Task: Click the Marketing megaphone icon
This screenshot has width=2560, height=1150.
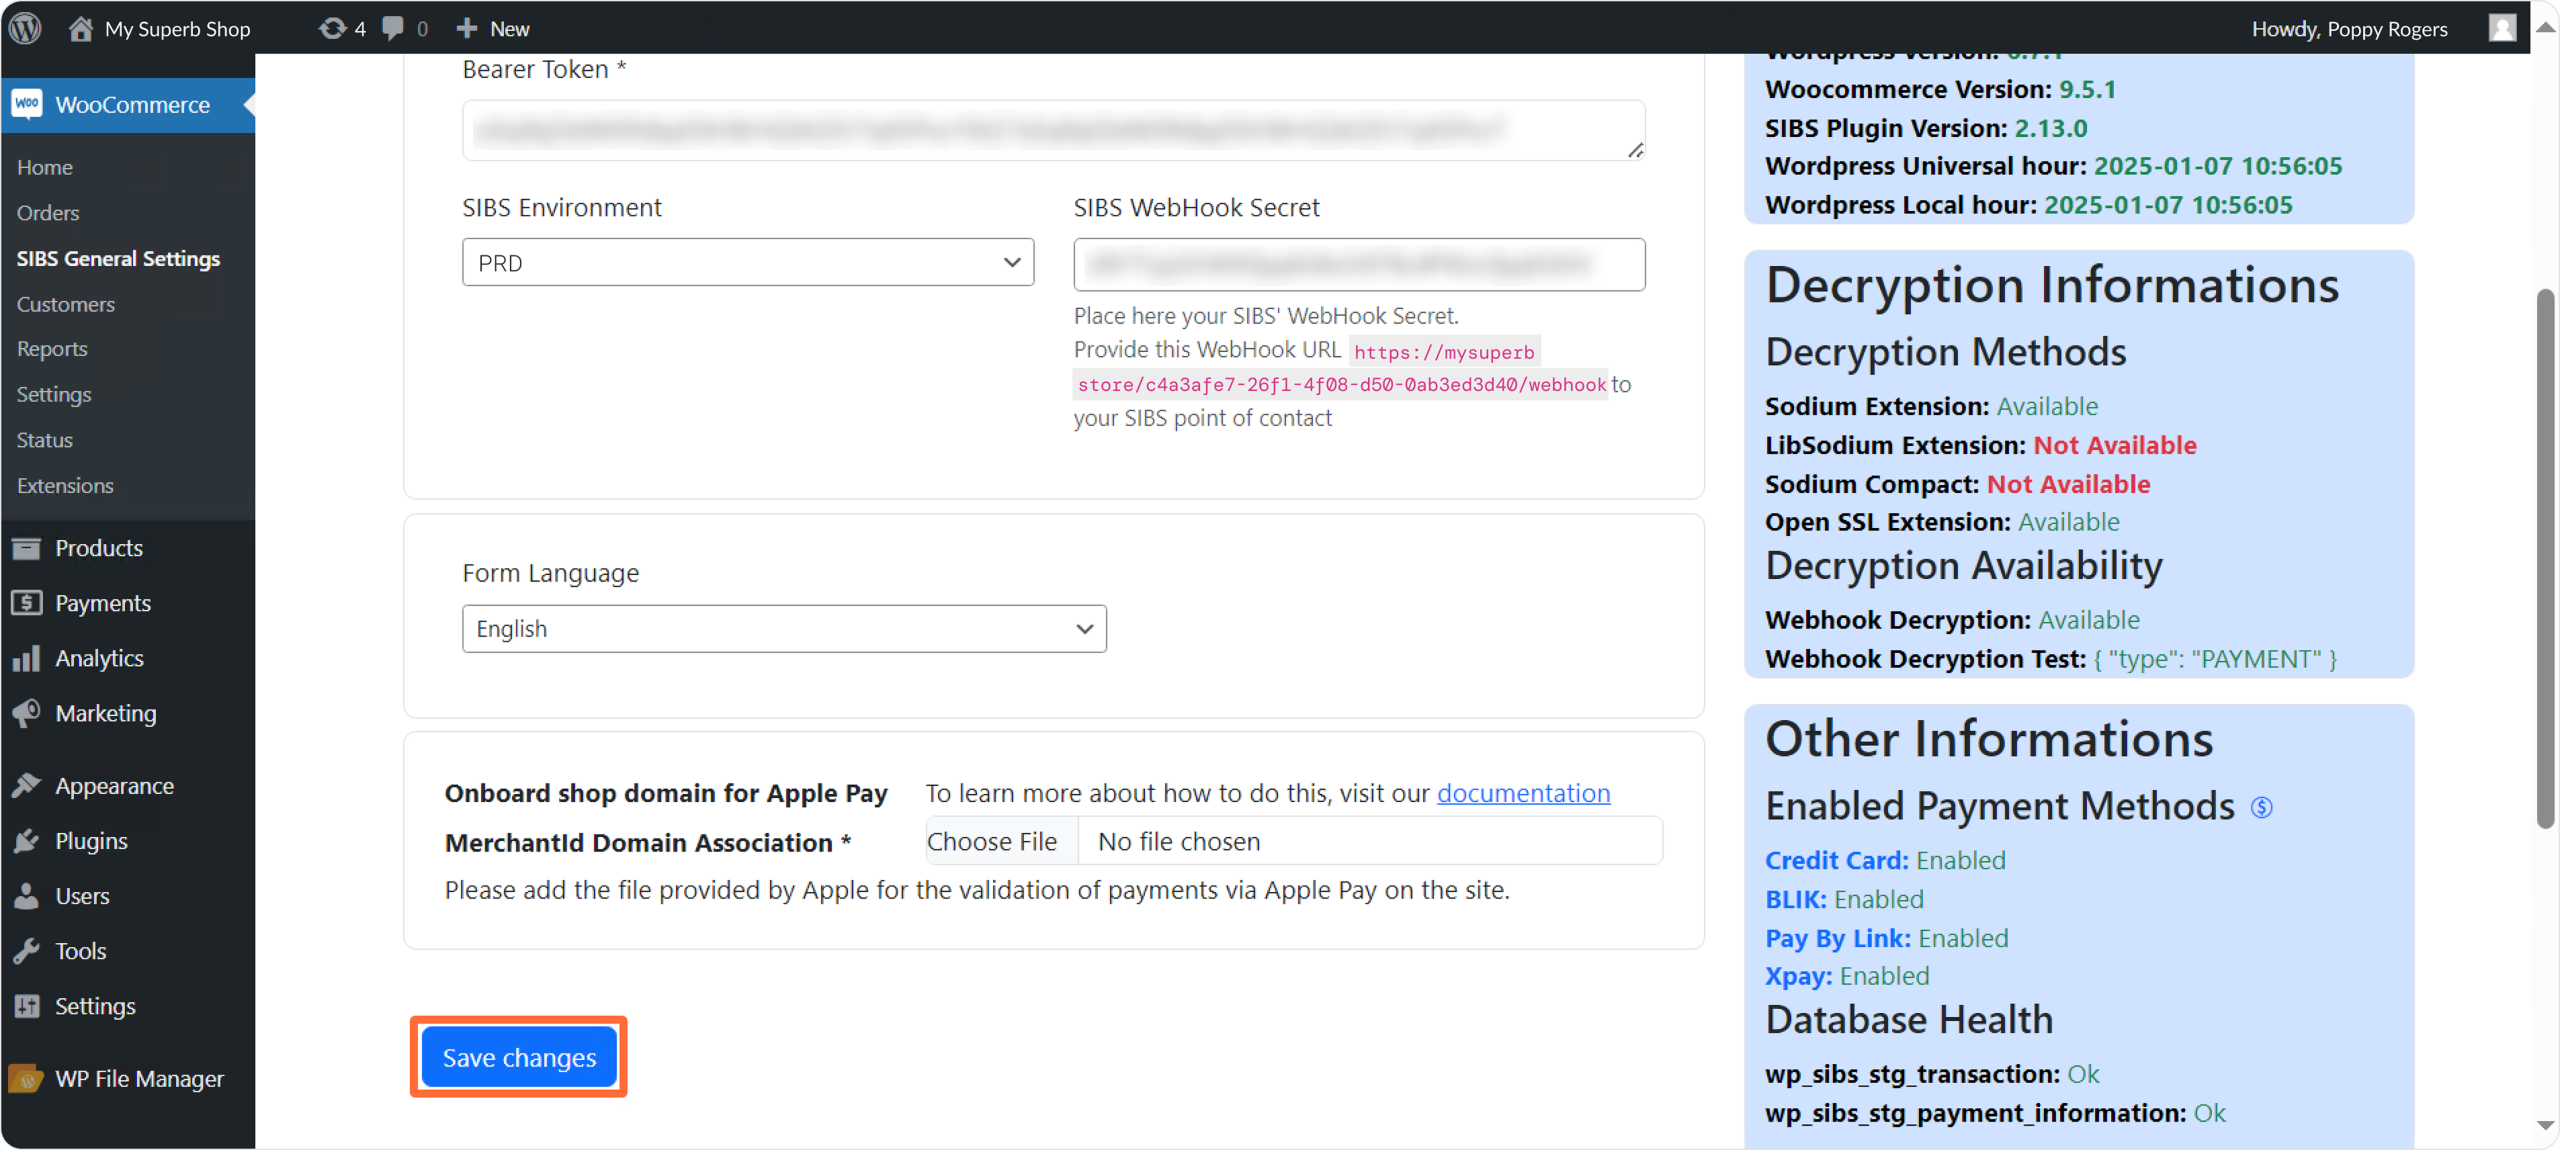Action: pyautogui.click(x=27, y=713)
